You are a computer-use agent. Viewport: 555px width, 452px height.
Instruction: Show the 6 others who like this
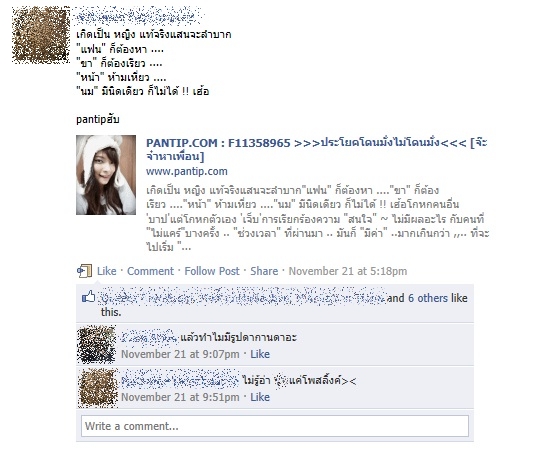coord(428,298)
